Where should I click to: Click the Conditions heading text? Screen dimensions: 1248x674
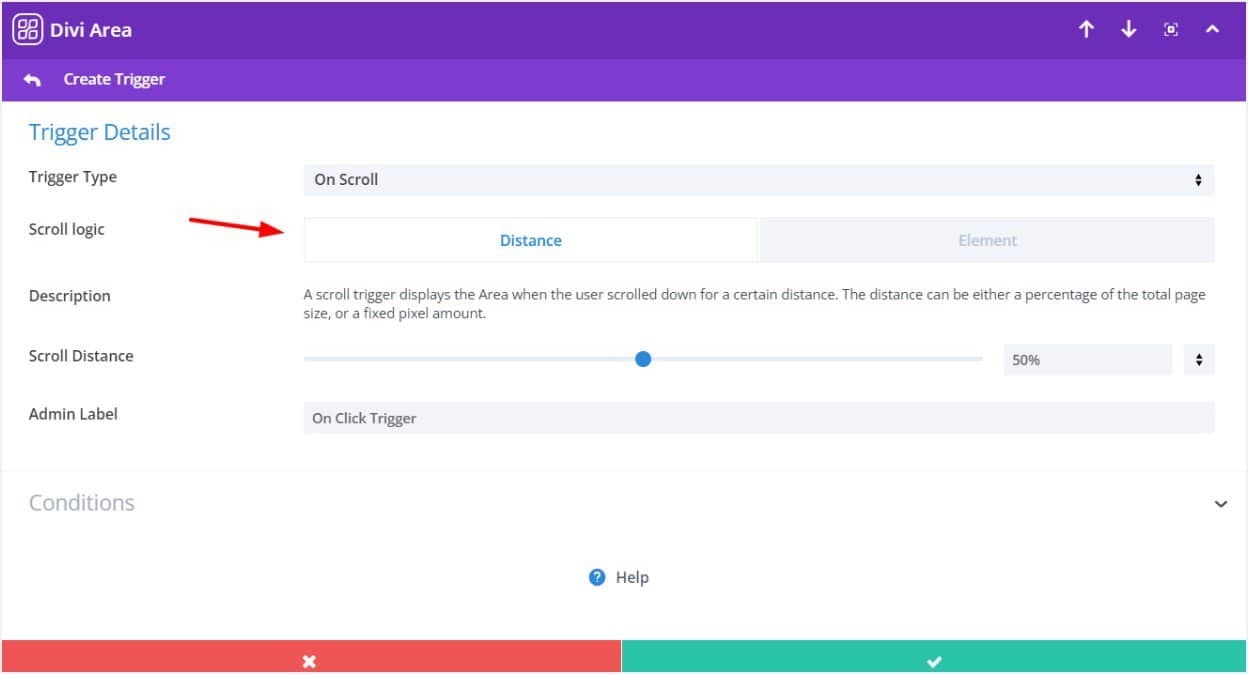(x=82, y=503)
